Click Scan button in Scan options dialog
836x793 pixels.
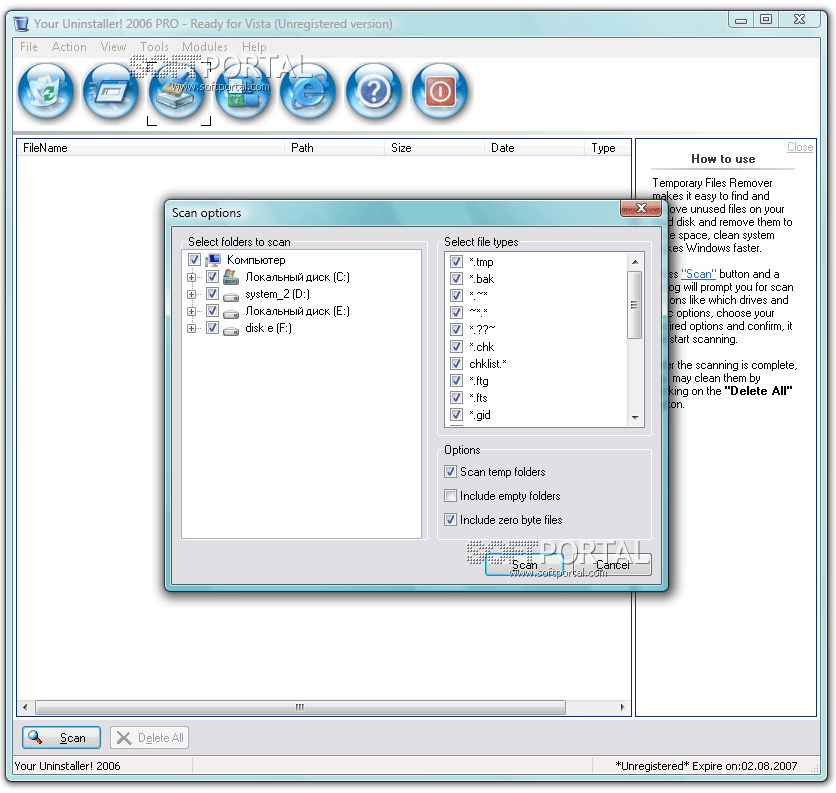point(524,565)
